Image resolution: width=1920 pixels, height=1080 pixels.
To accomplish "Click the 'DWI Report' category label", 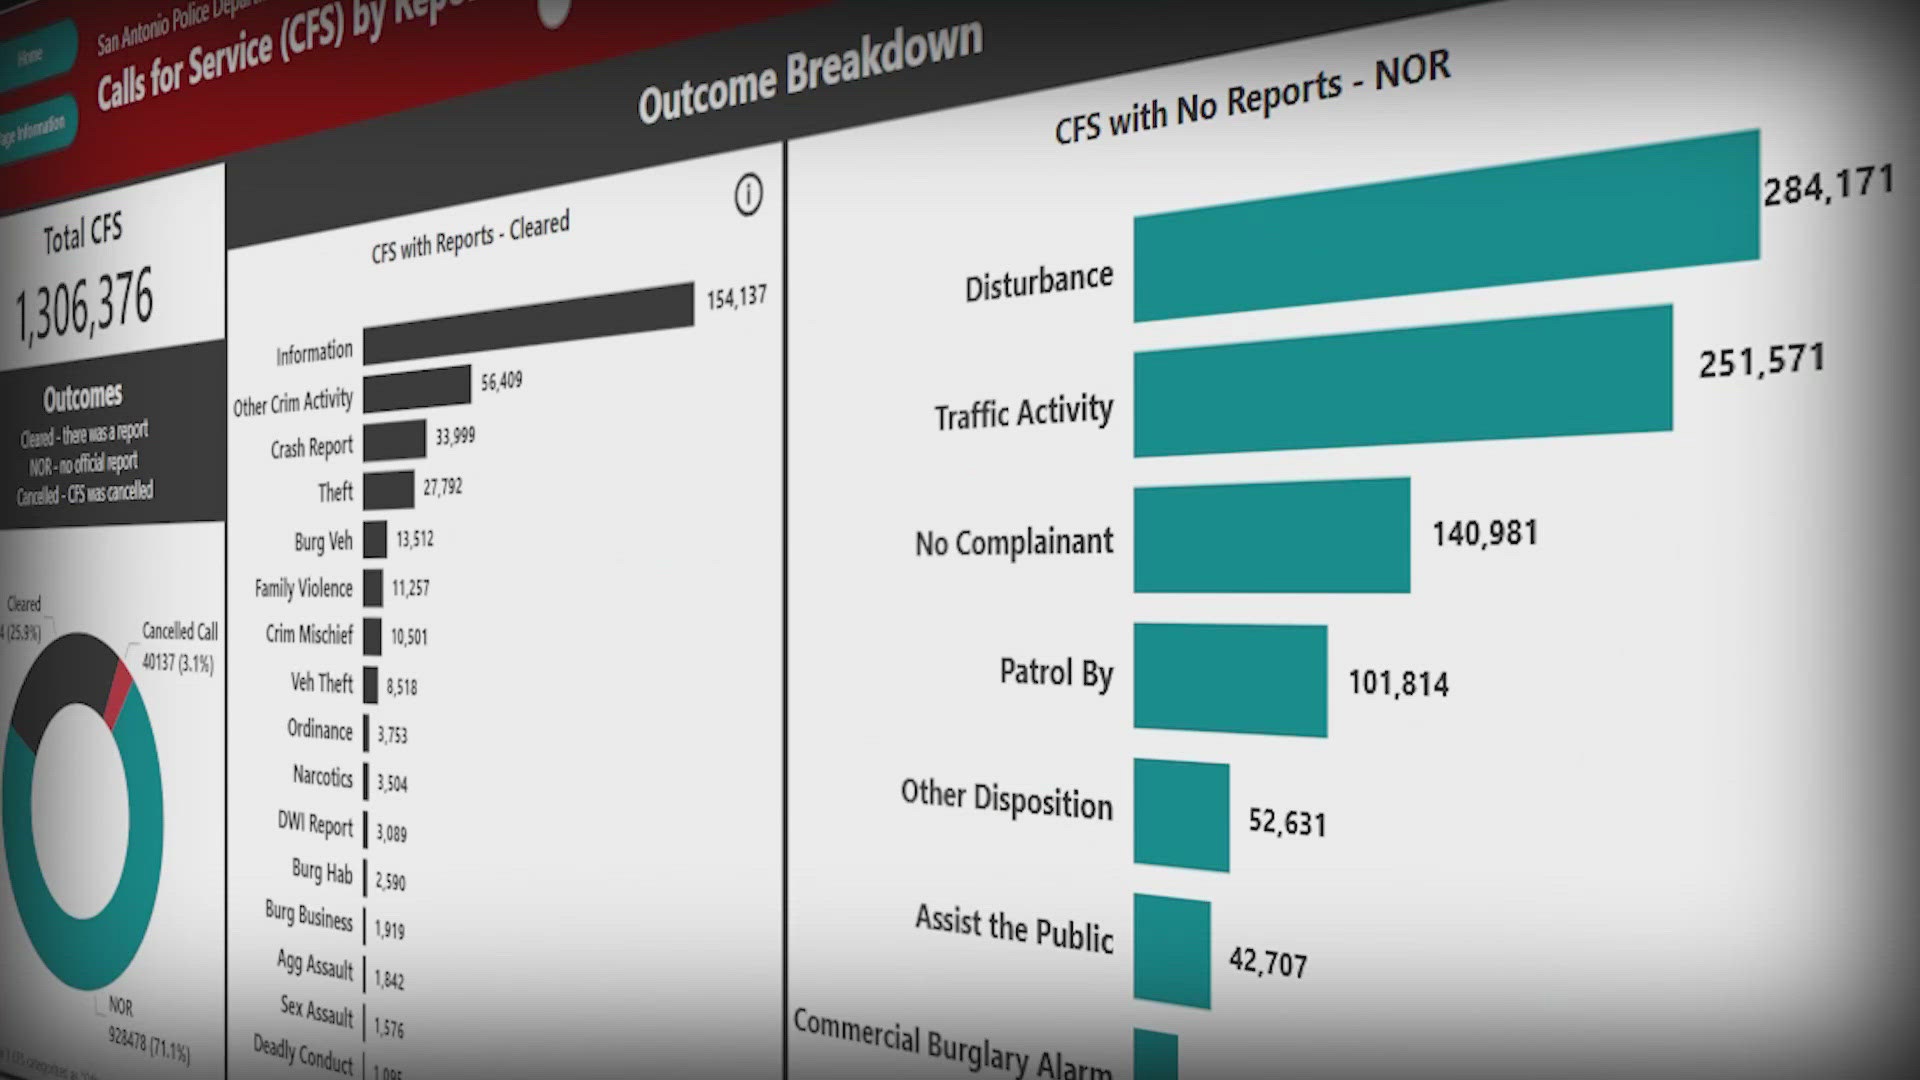I will point(315,824).
